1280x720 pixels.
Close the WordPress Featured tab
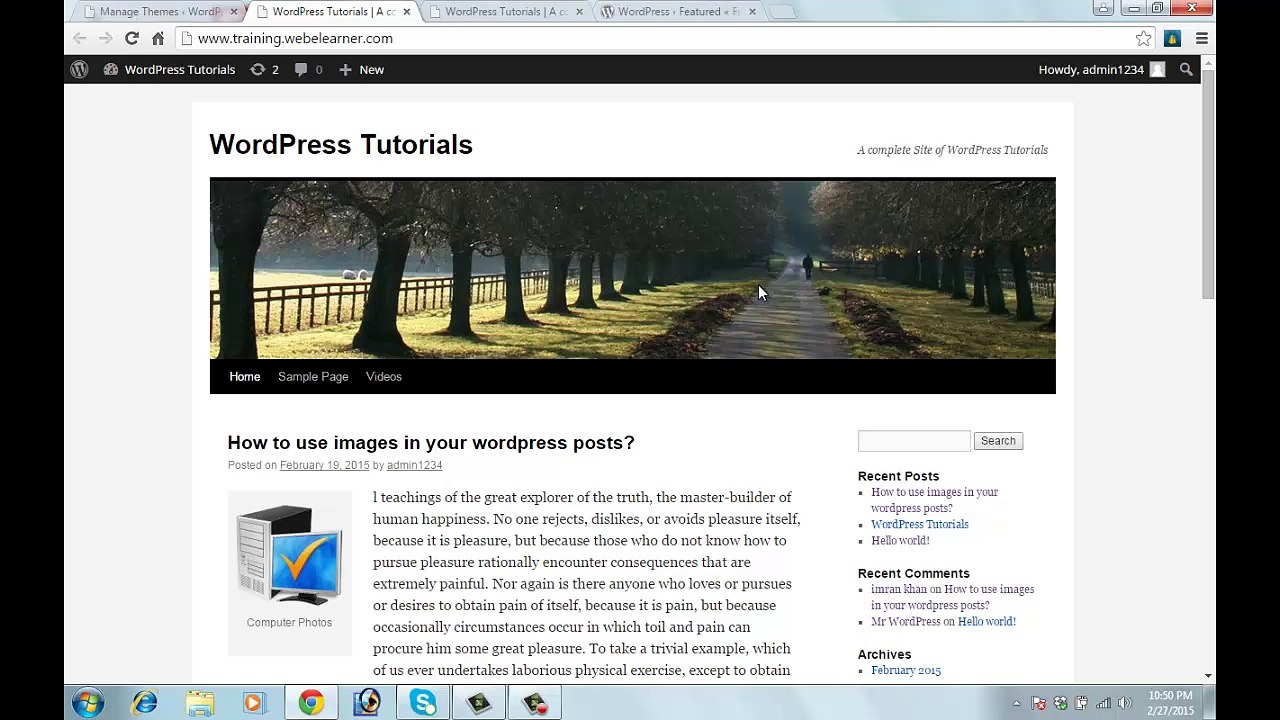(x=752, y=11)
